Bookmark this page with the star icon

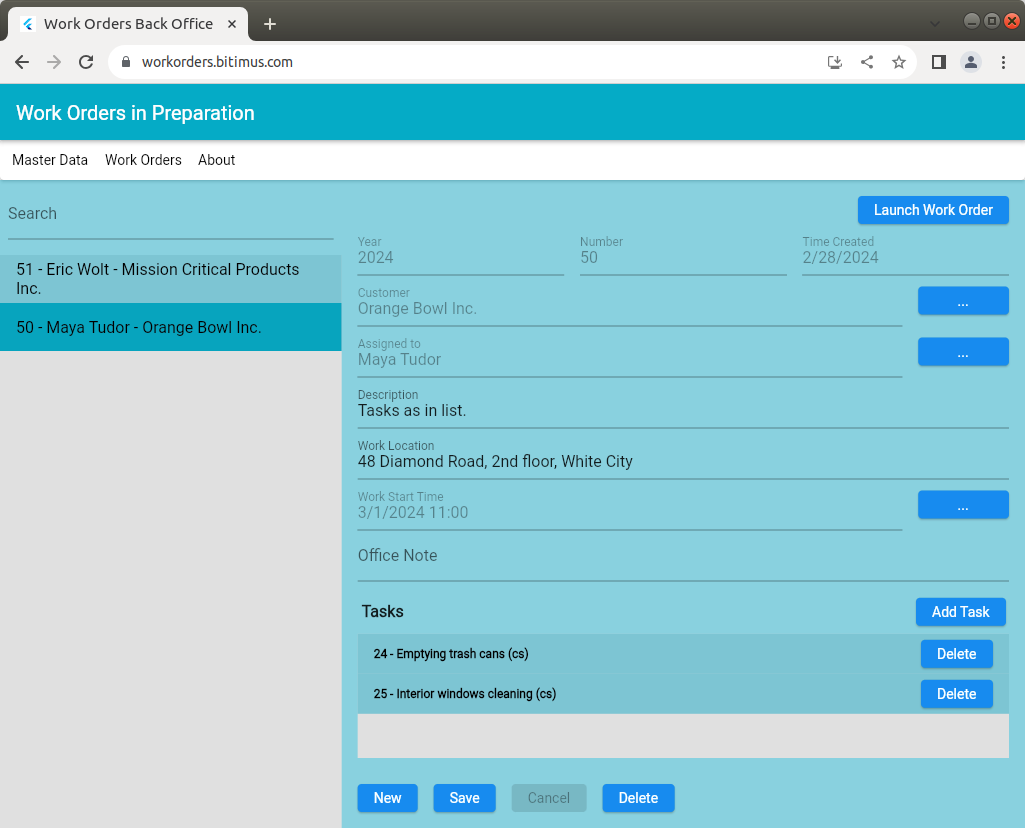pos(899,62)
